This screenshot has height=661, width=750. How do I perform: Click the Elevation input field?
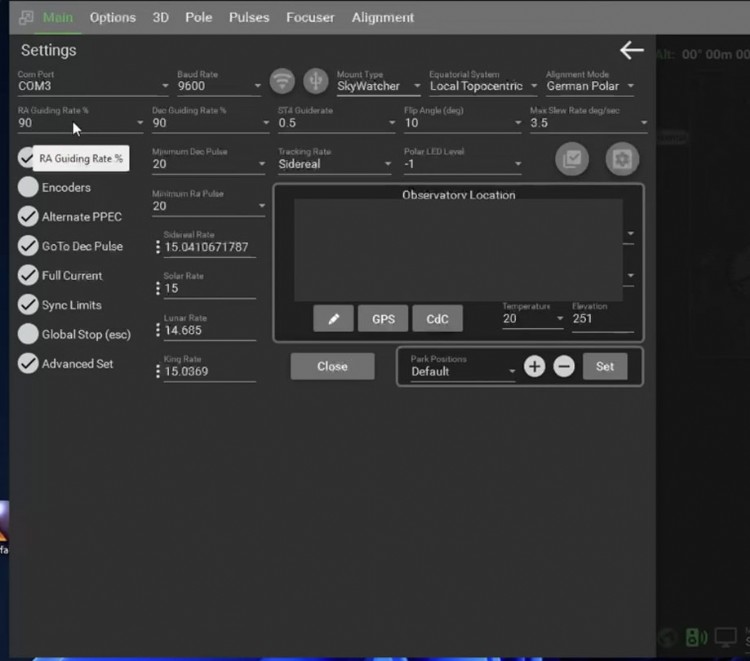601,319
